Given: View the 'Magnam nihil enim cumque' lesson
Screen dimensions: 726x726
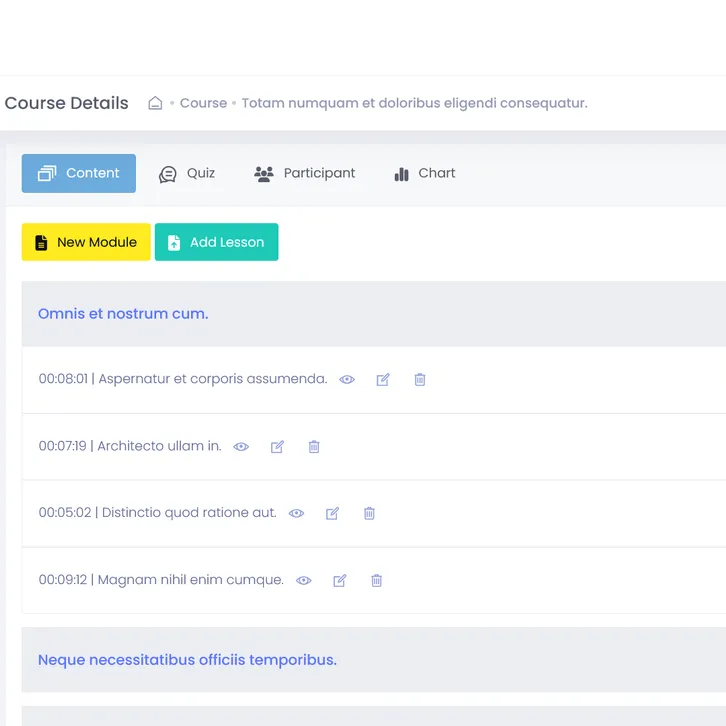Looking at the screenshot, I should [304, 580].
